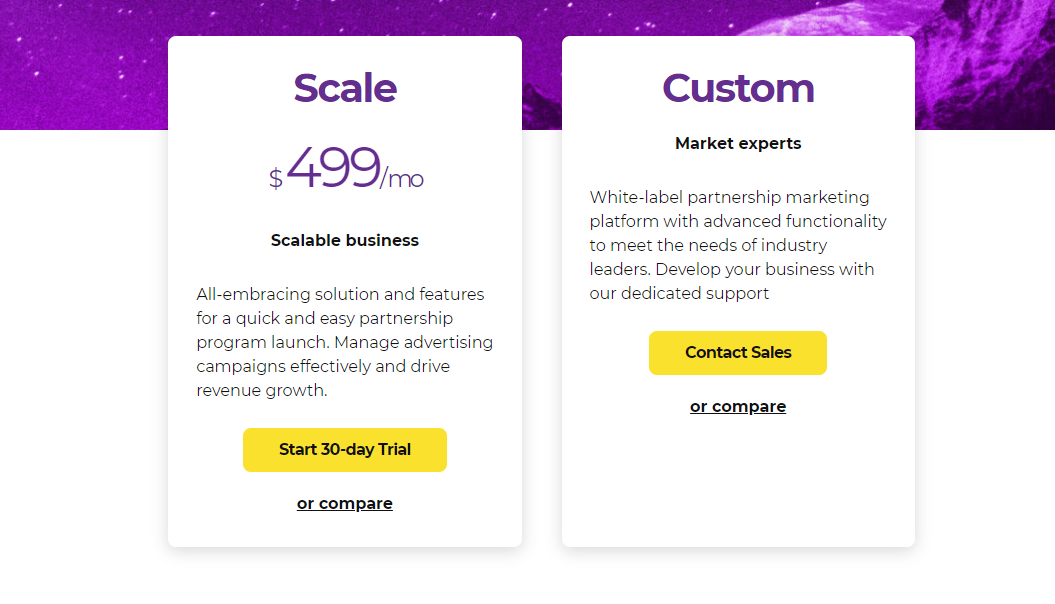Open the or compare link under Scale
Viewport: 1055px width, 604px height.
click(x=344, y=503)
